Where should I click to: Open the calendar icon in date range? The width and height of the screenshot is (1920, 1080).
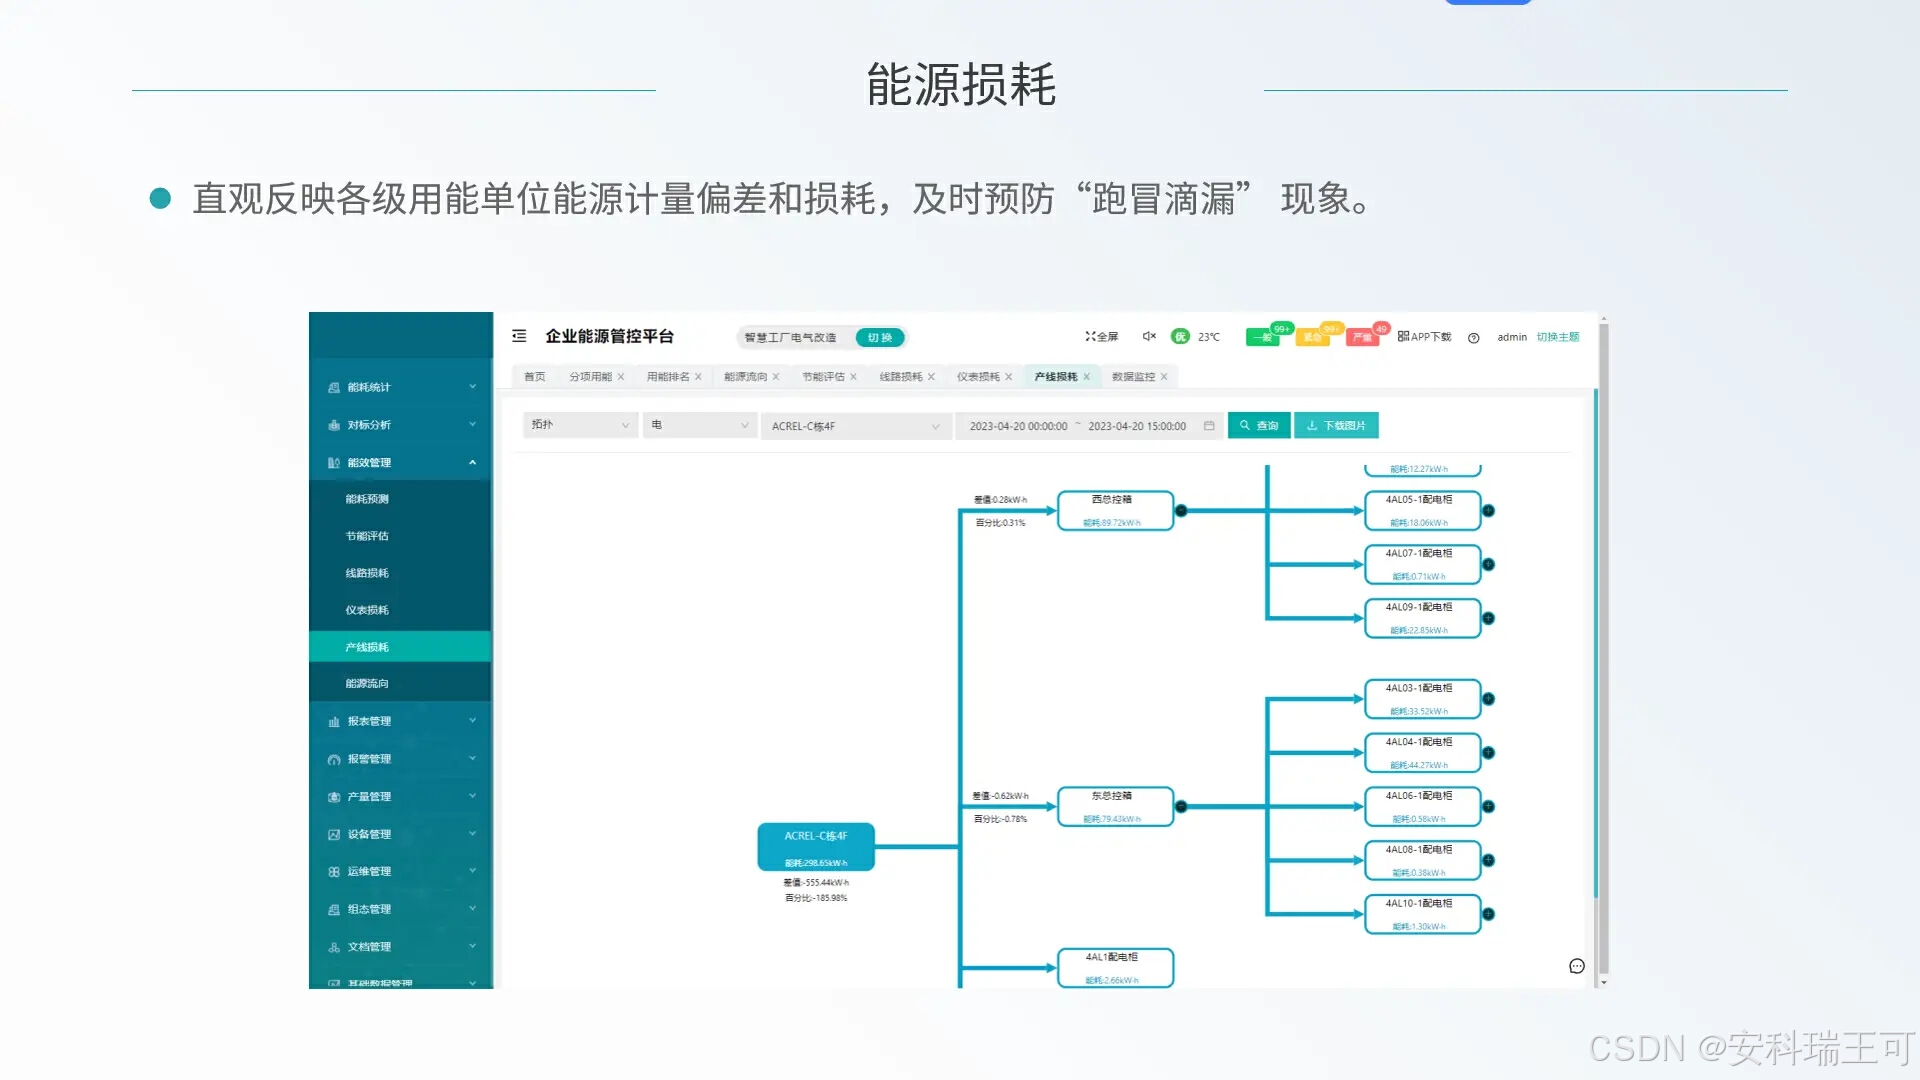tap(1209, 426)
